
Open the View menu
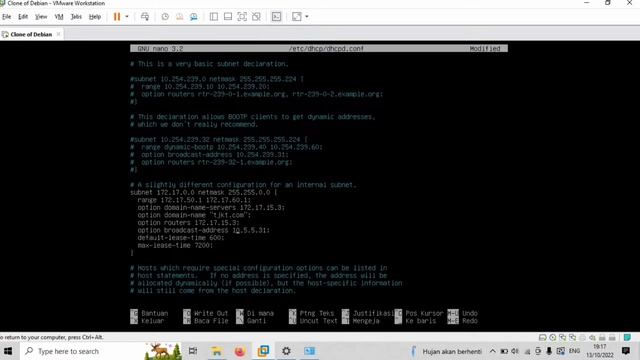coord(41,17)
